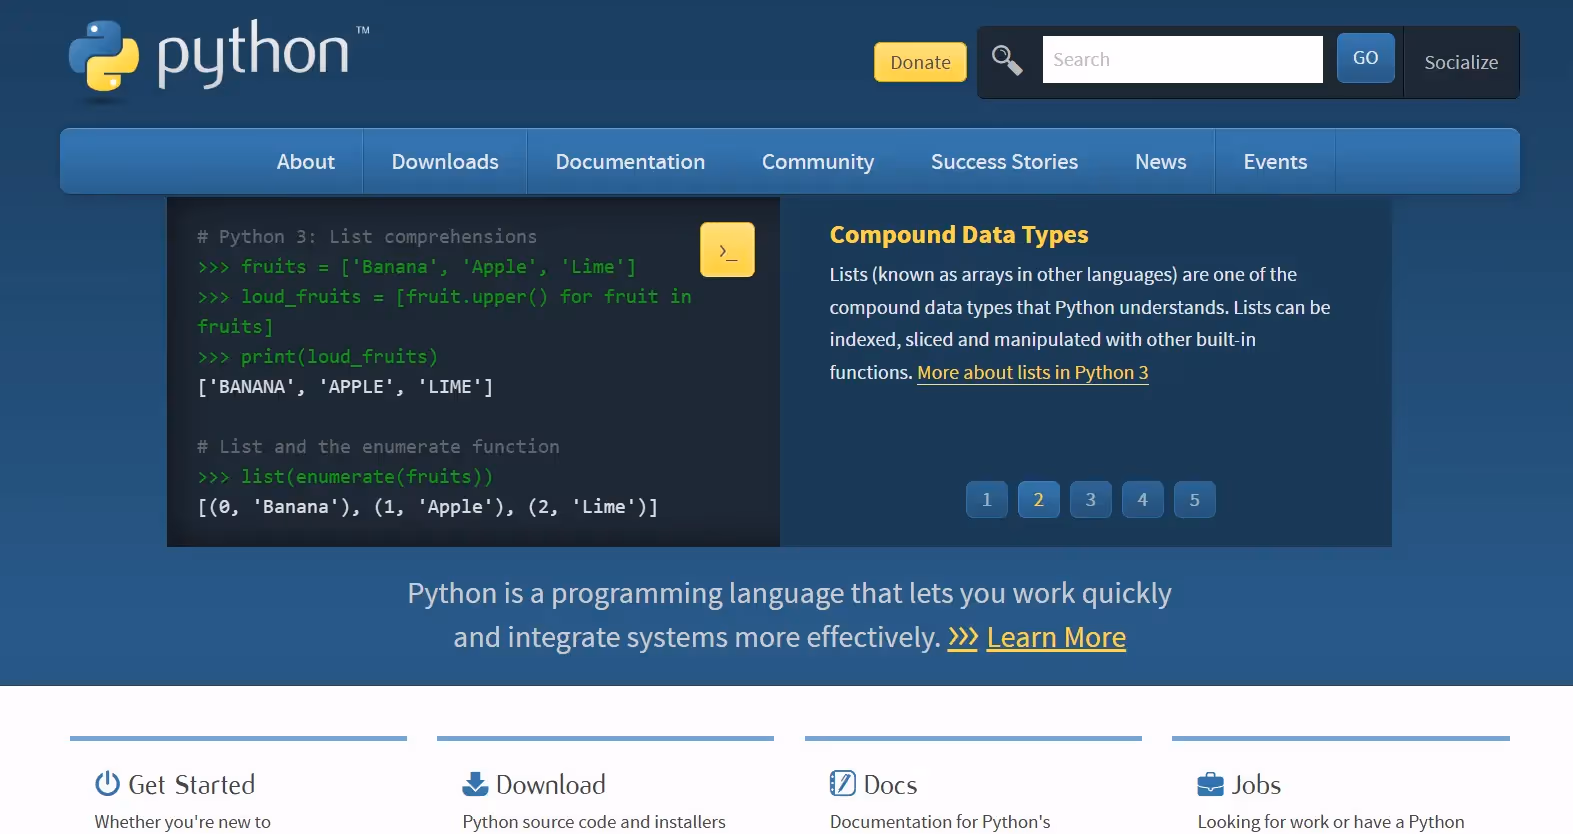Click the "# Python 3: List comprehensions" comment
The height and width of the screenshot is (834, 1573).
(367, 237)
